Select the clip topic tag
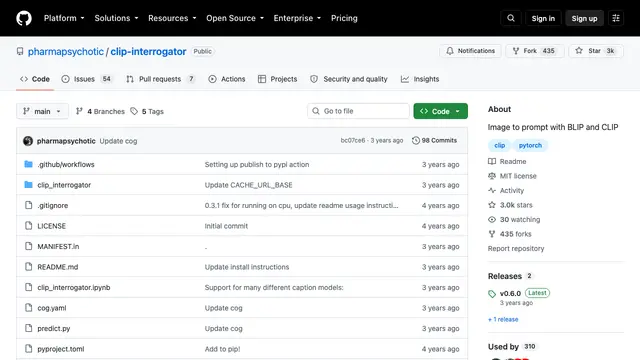 click(499, 145)
